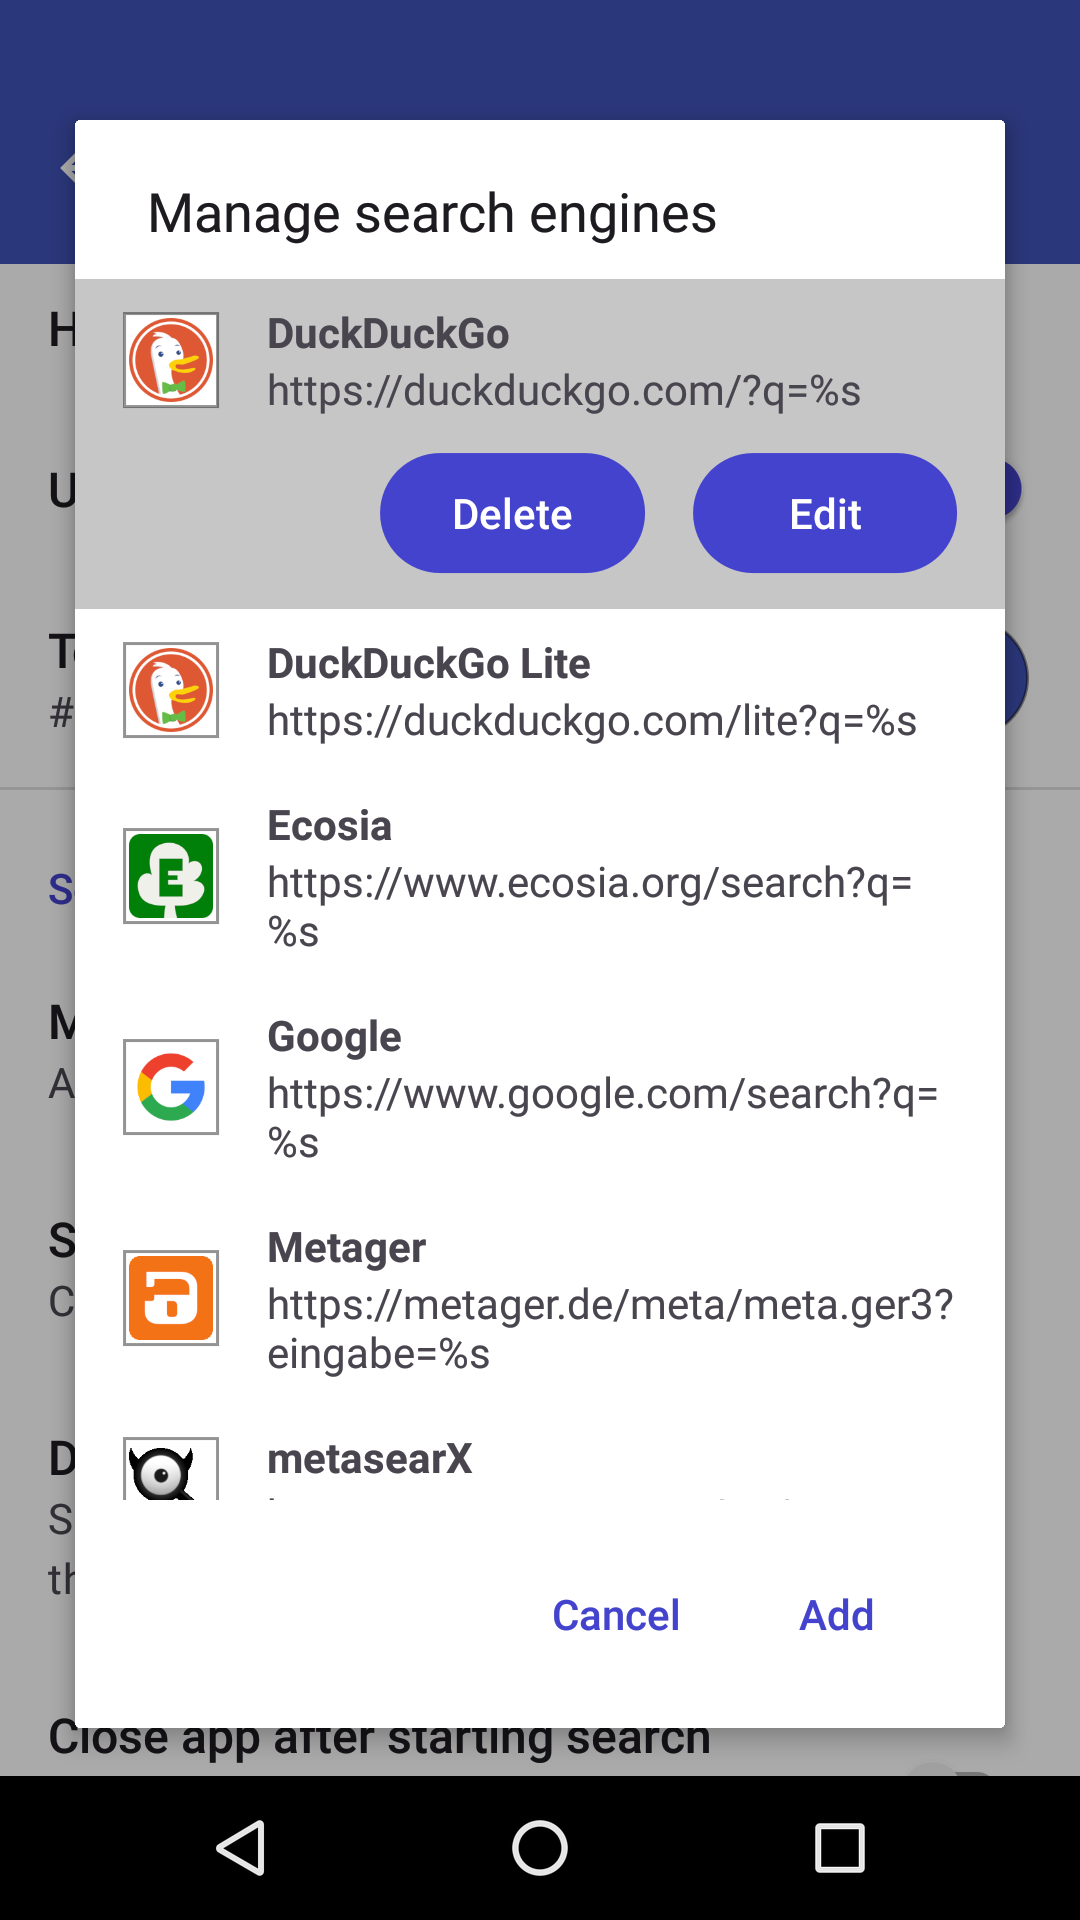The image size is (1080, 1920).
Task: Cancel the Manage search engines dialog
Action: click(616, 1615)
